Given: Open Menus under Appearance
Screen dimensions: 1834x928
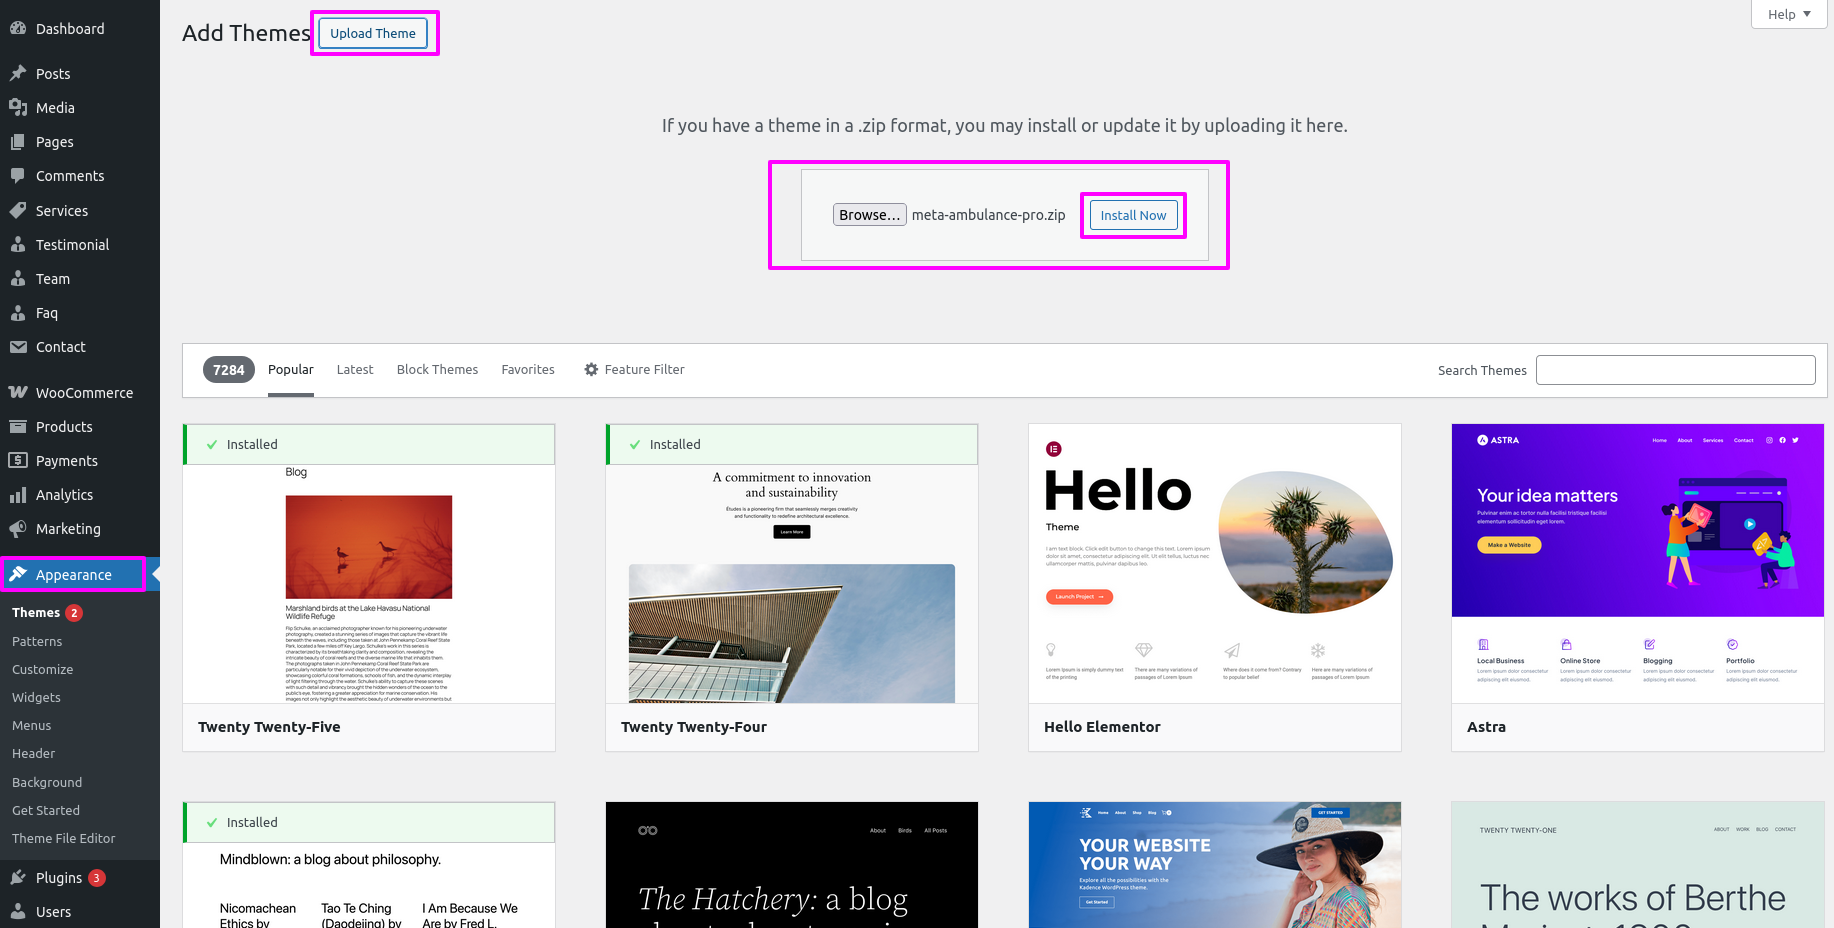Looking at the screenshot, I should (x=31, y=725).
